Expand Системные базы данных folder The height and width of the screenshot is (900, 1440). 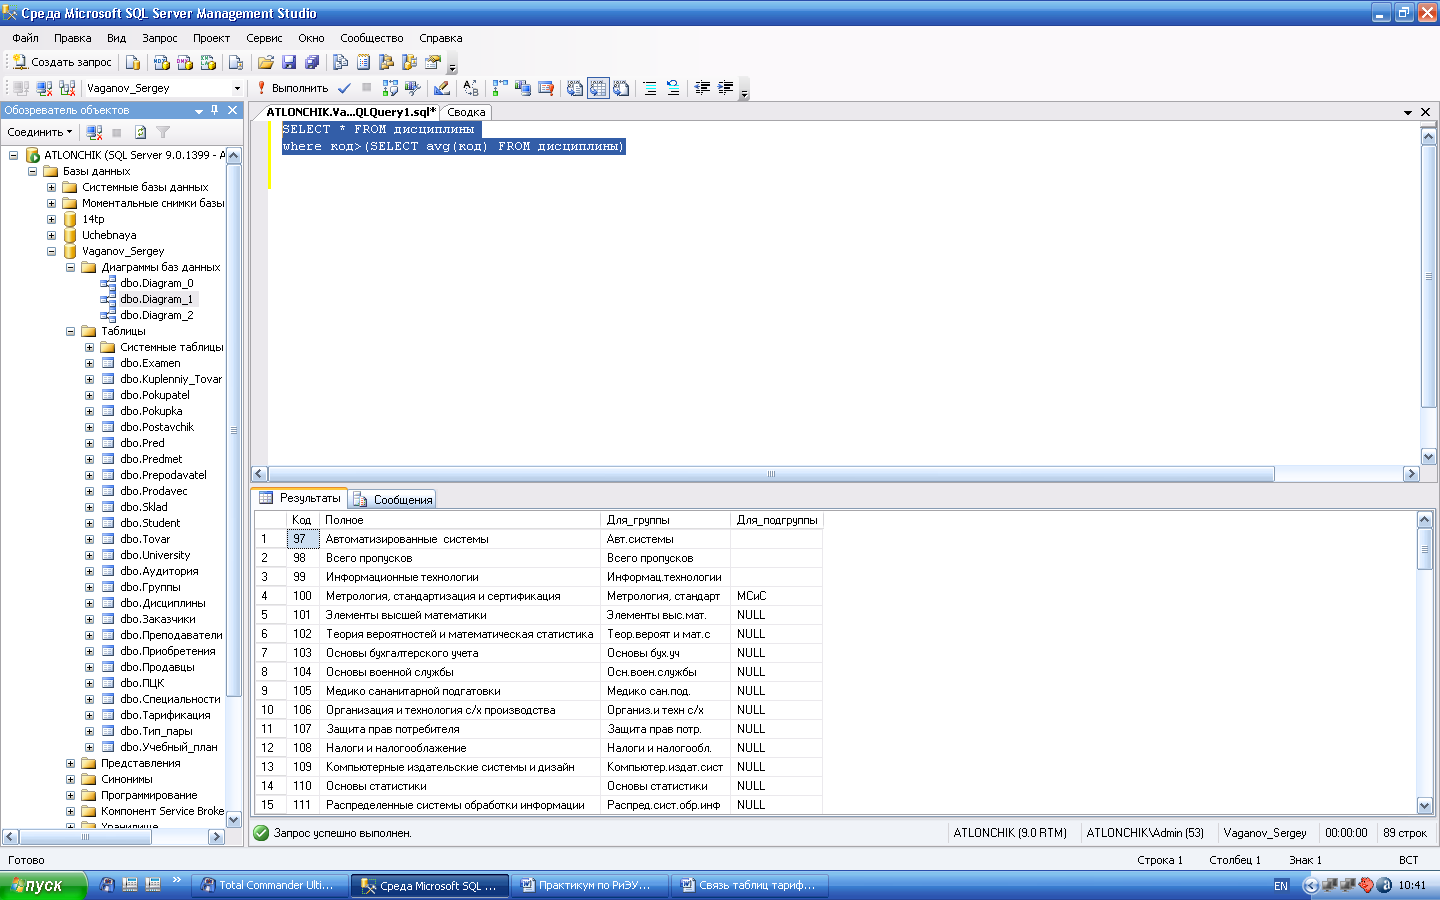coord(51,187)
